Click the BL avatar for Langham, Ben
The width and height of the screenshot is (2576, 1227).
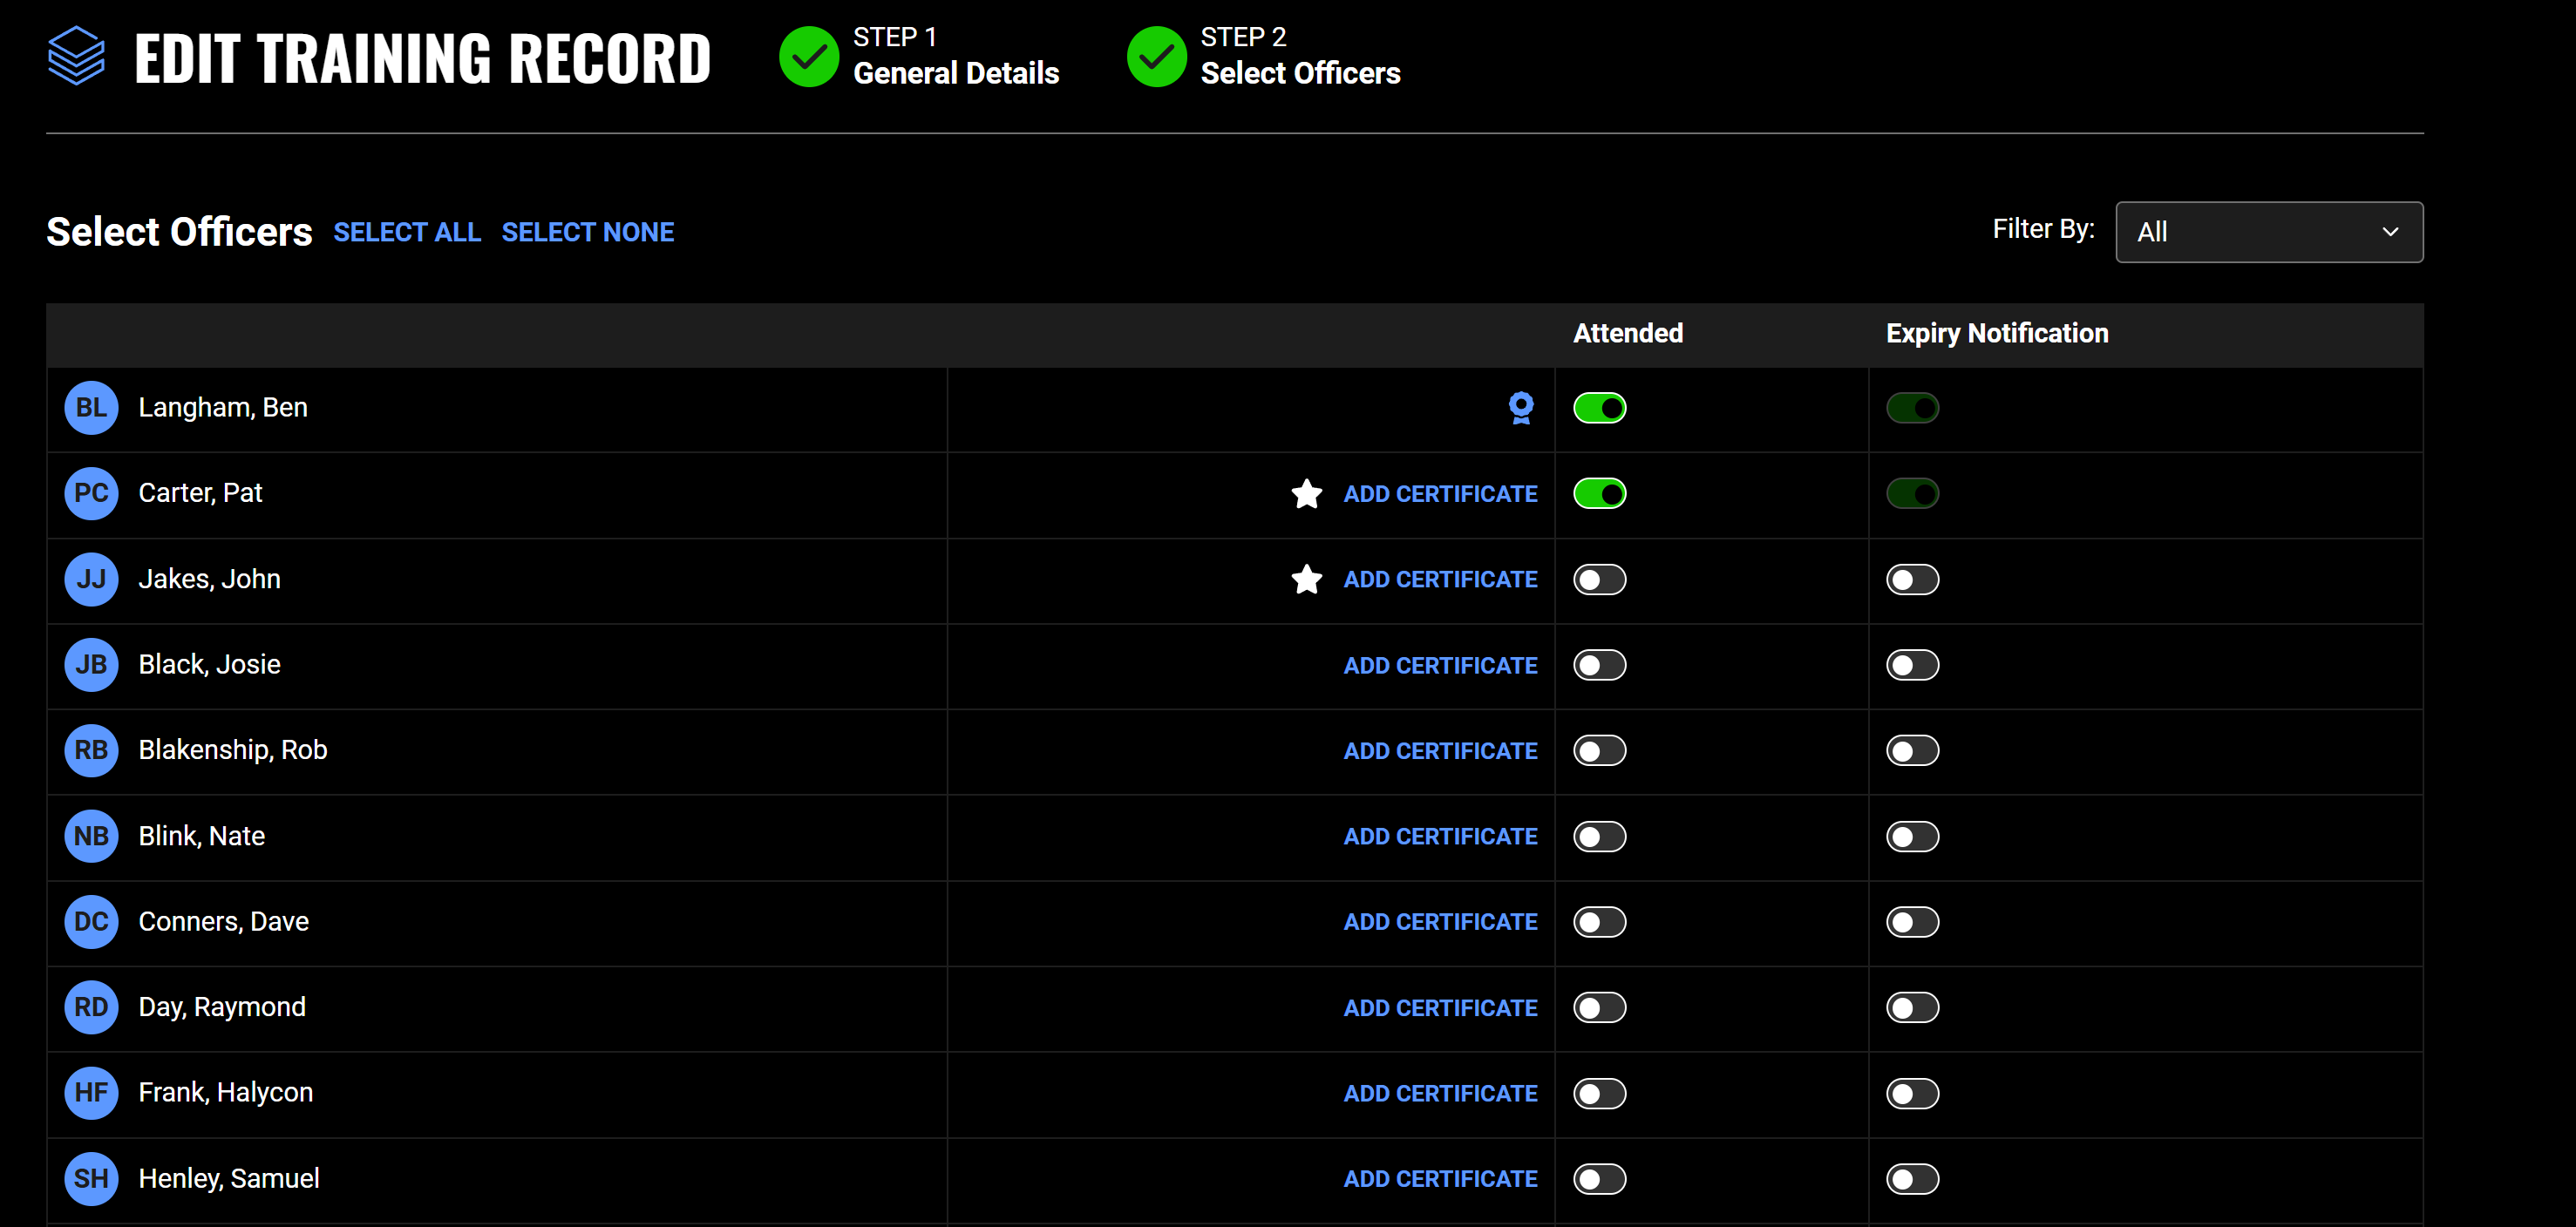pos(91,408)
